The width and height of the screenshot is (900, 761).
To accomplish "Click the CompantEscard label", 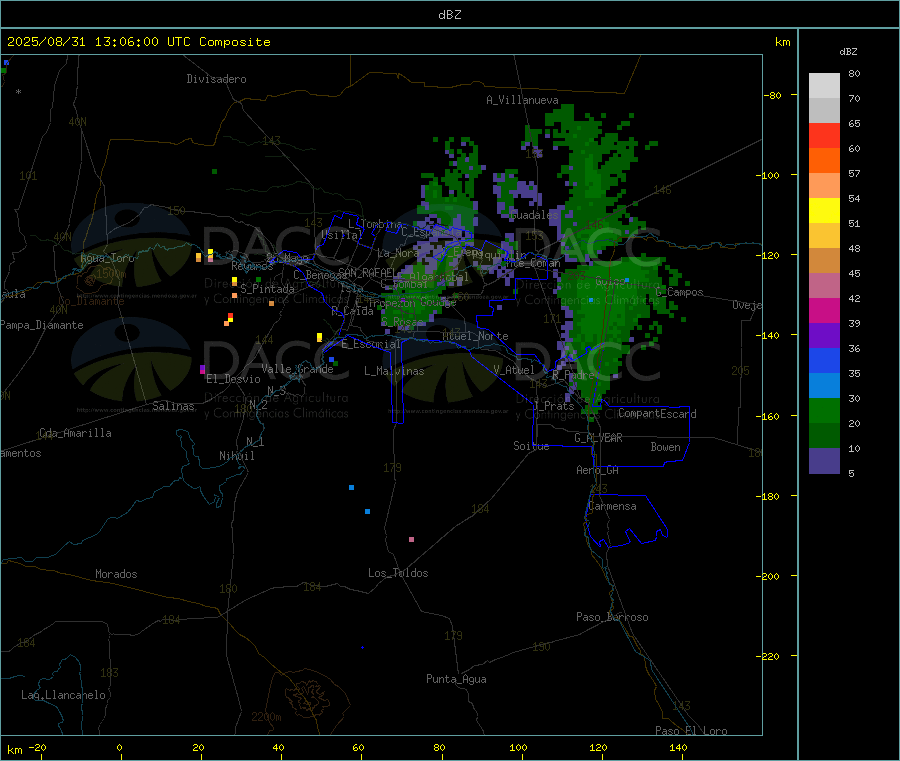I will coord(657,414).
